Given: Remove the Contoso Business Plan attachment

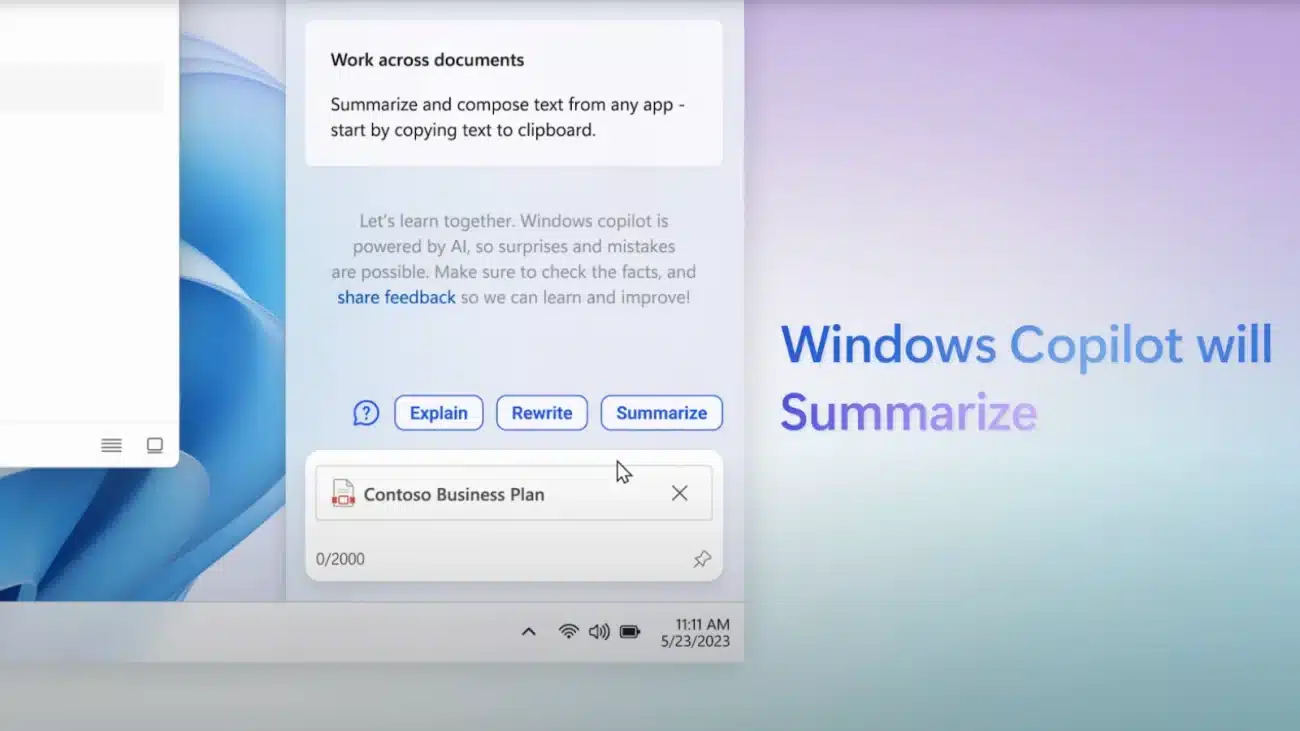Looking at the screenshot, I should [x=679, y=493].
